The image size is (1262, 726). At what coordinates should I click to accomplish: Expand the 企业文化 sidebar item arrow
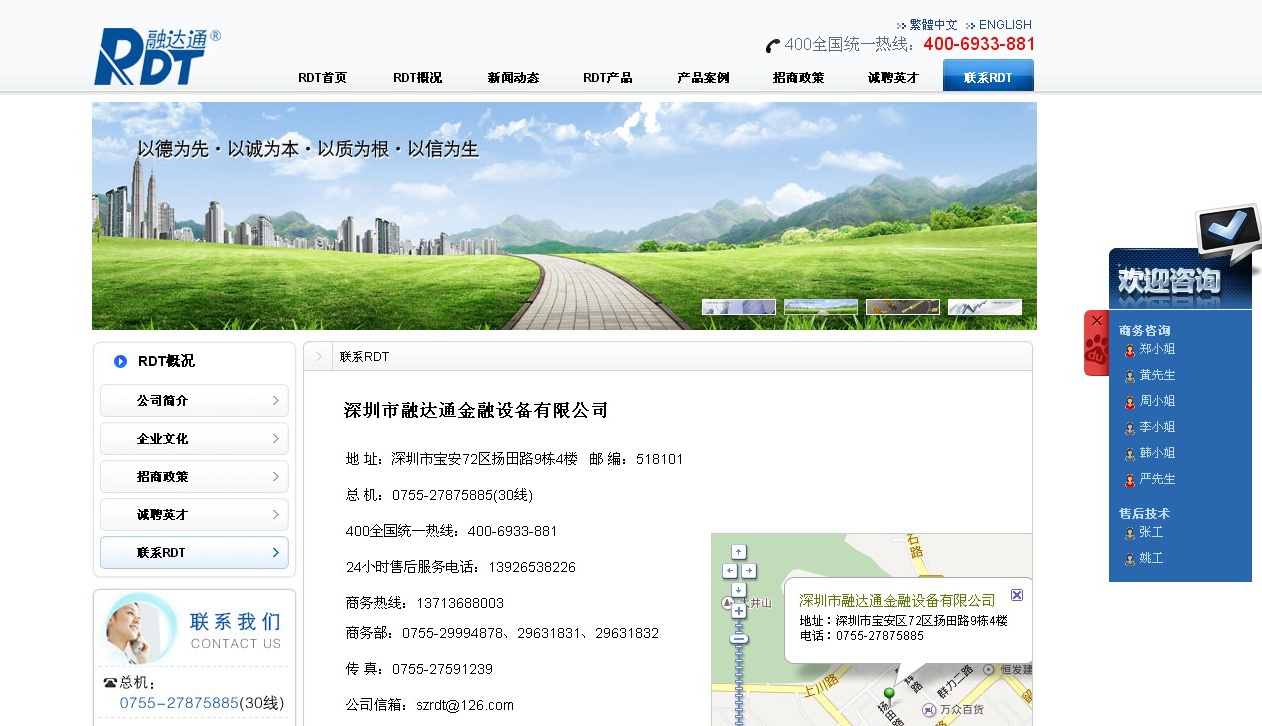tap(275, 439)
